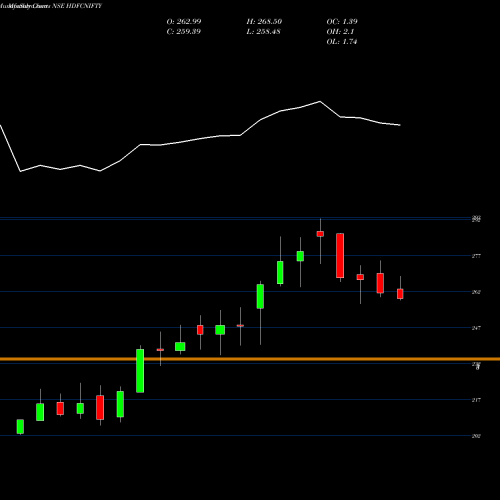Image resolution: width=500 pixels, height=500 pixels.
Task: Click the 'OH: 2.1' value
Action: click(x=340, y=31)
